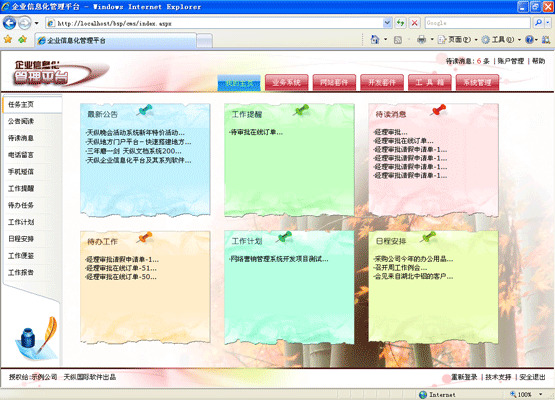Click the 账户管理 link at top
The height and width of the screenshot is (400, 555).
click(x=510, y=61)
